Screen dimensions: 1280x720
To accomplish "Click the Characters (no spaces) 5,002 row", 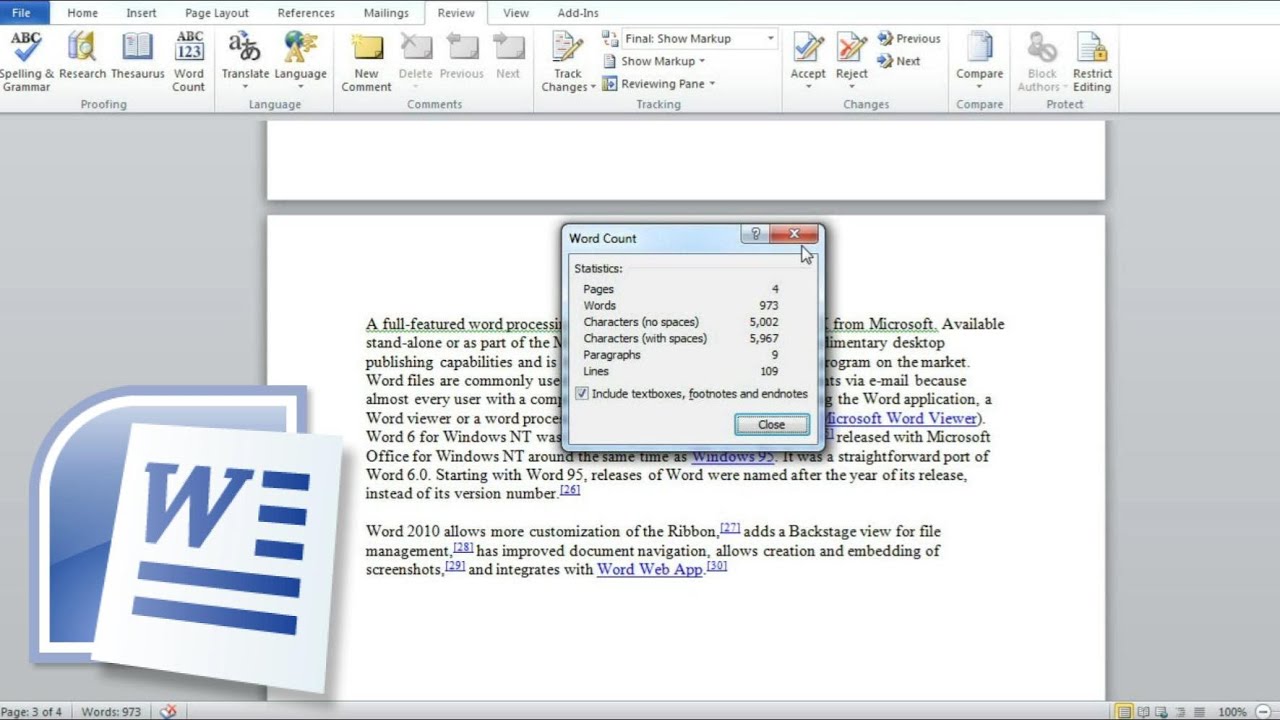I will [680, 322].
